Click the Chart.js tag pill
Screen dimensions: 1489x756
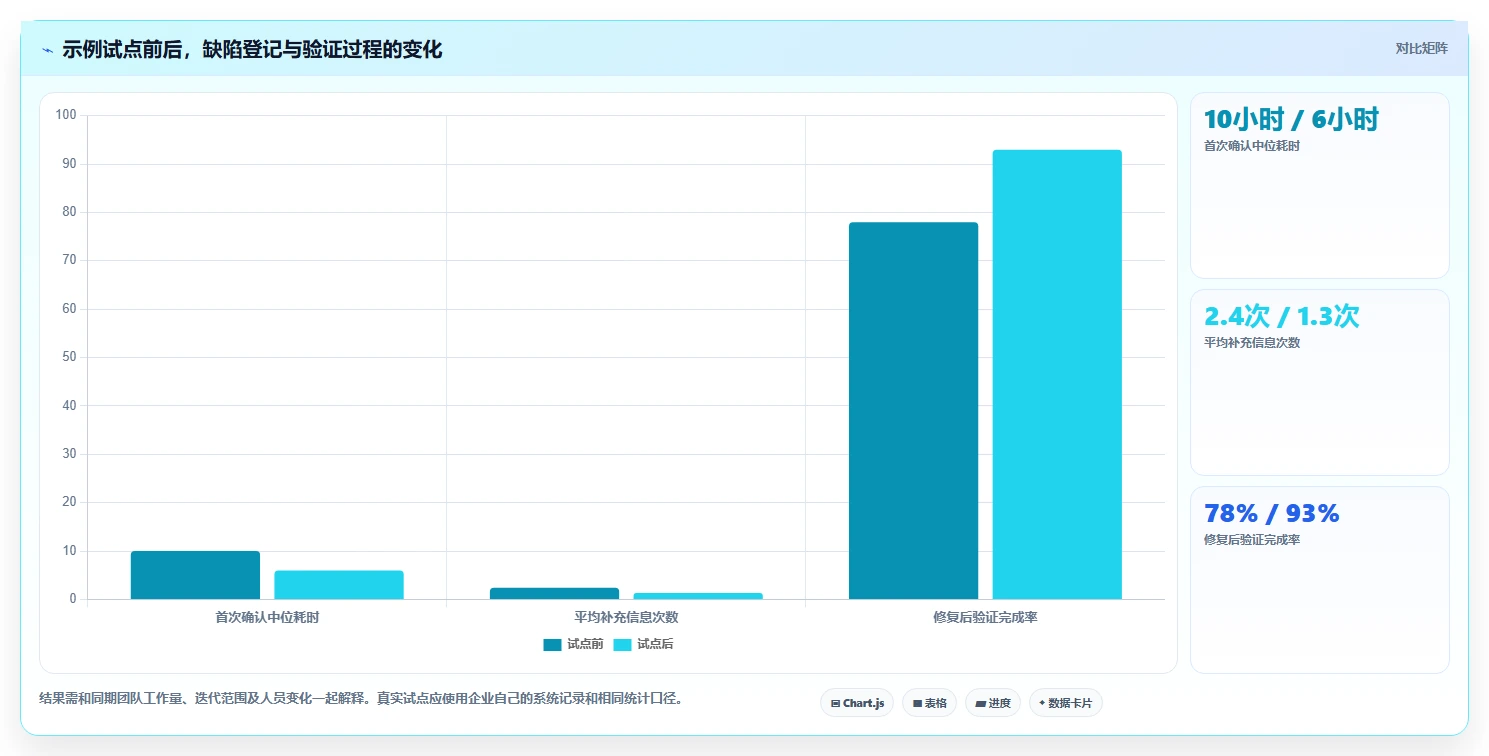(857, 703)
